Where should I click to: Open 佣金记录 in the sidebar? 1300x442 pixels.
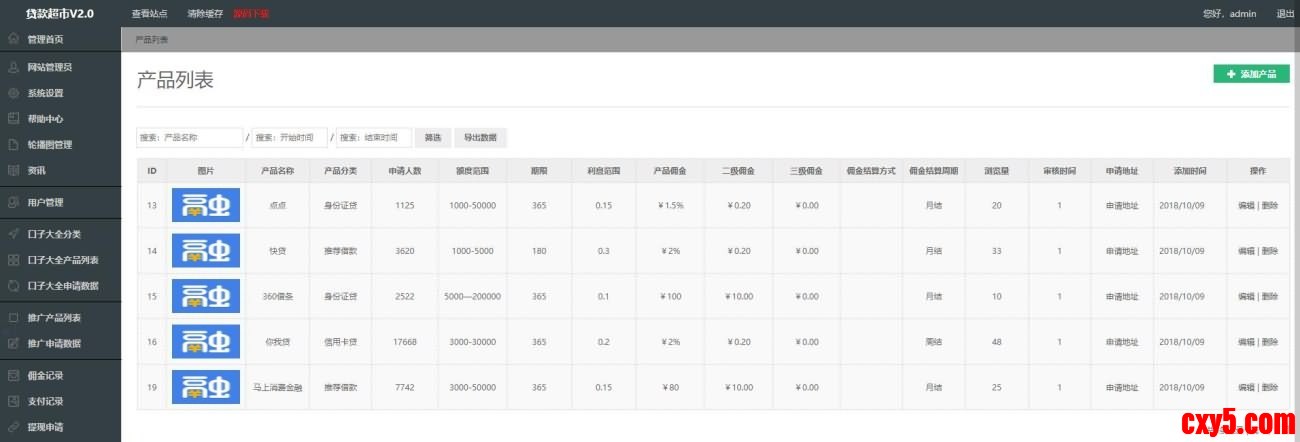45,376
